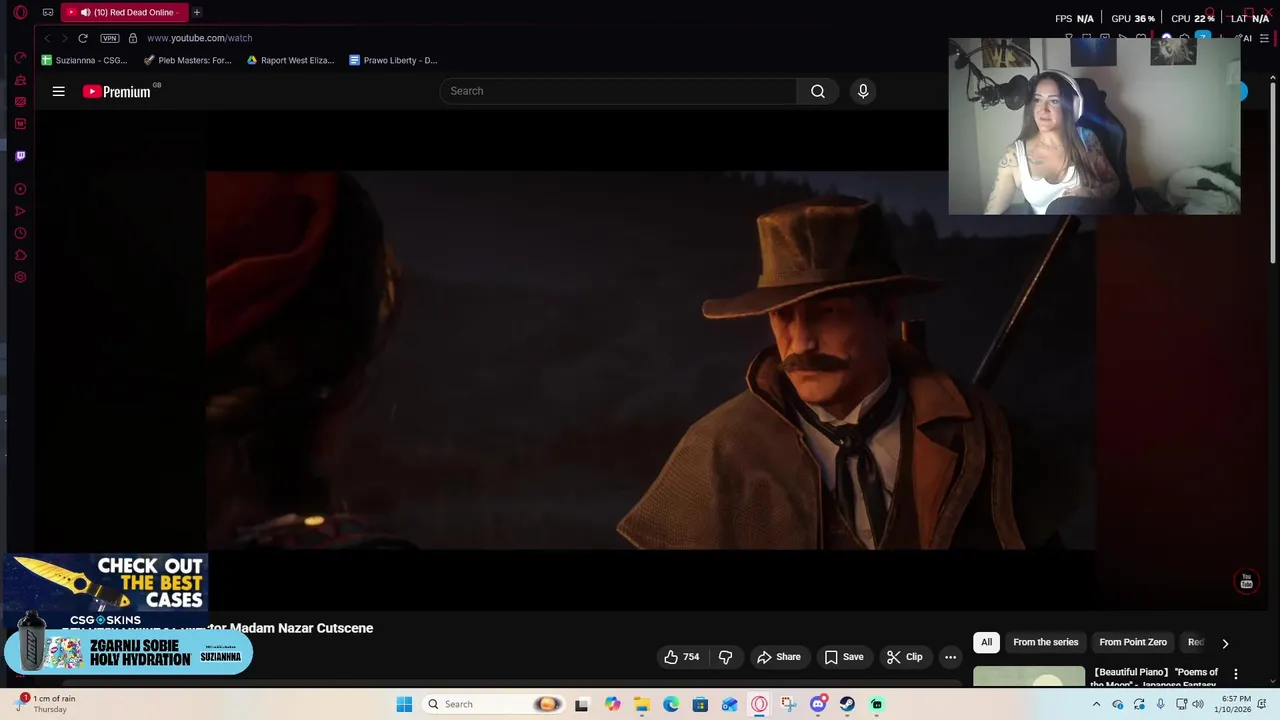Select the From the series chip
1280x720 pixels.
[1045, 642]
